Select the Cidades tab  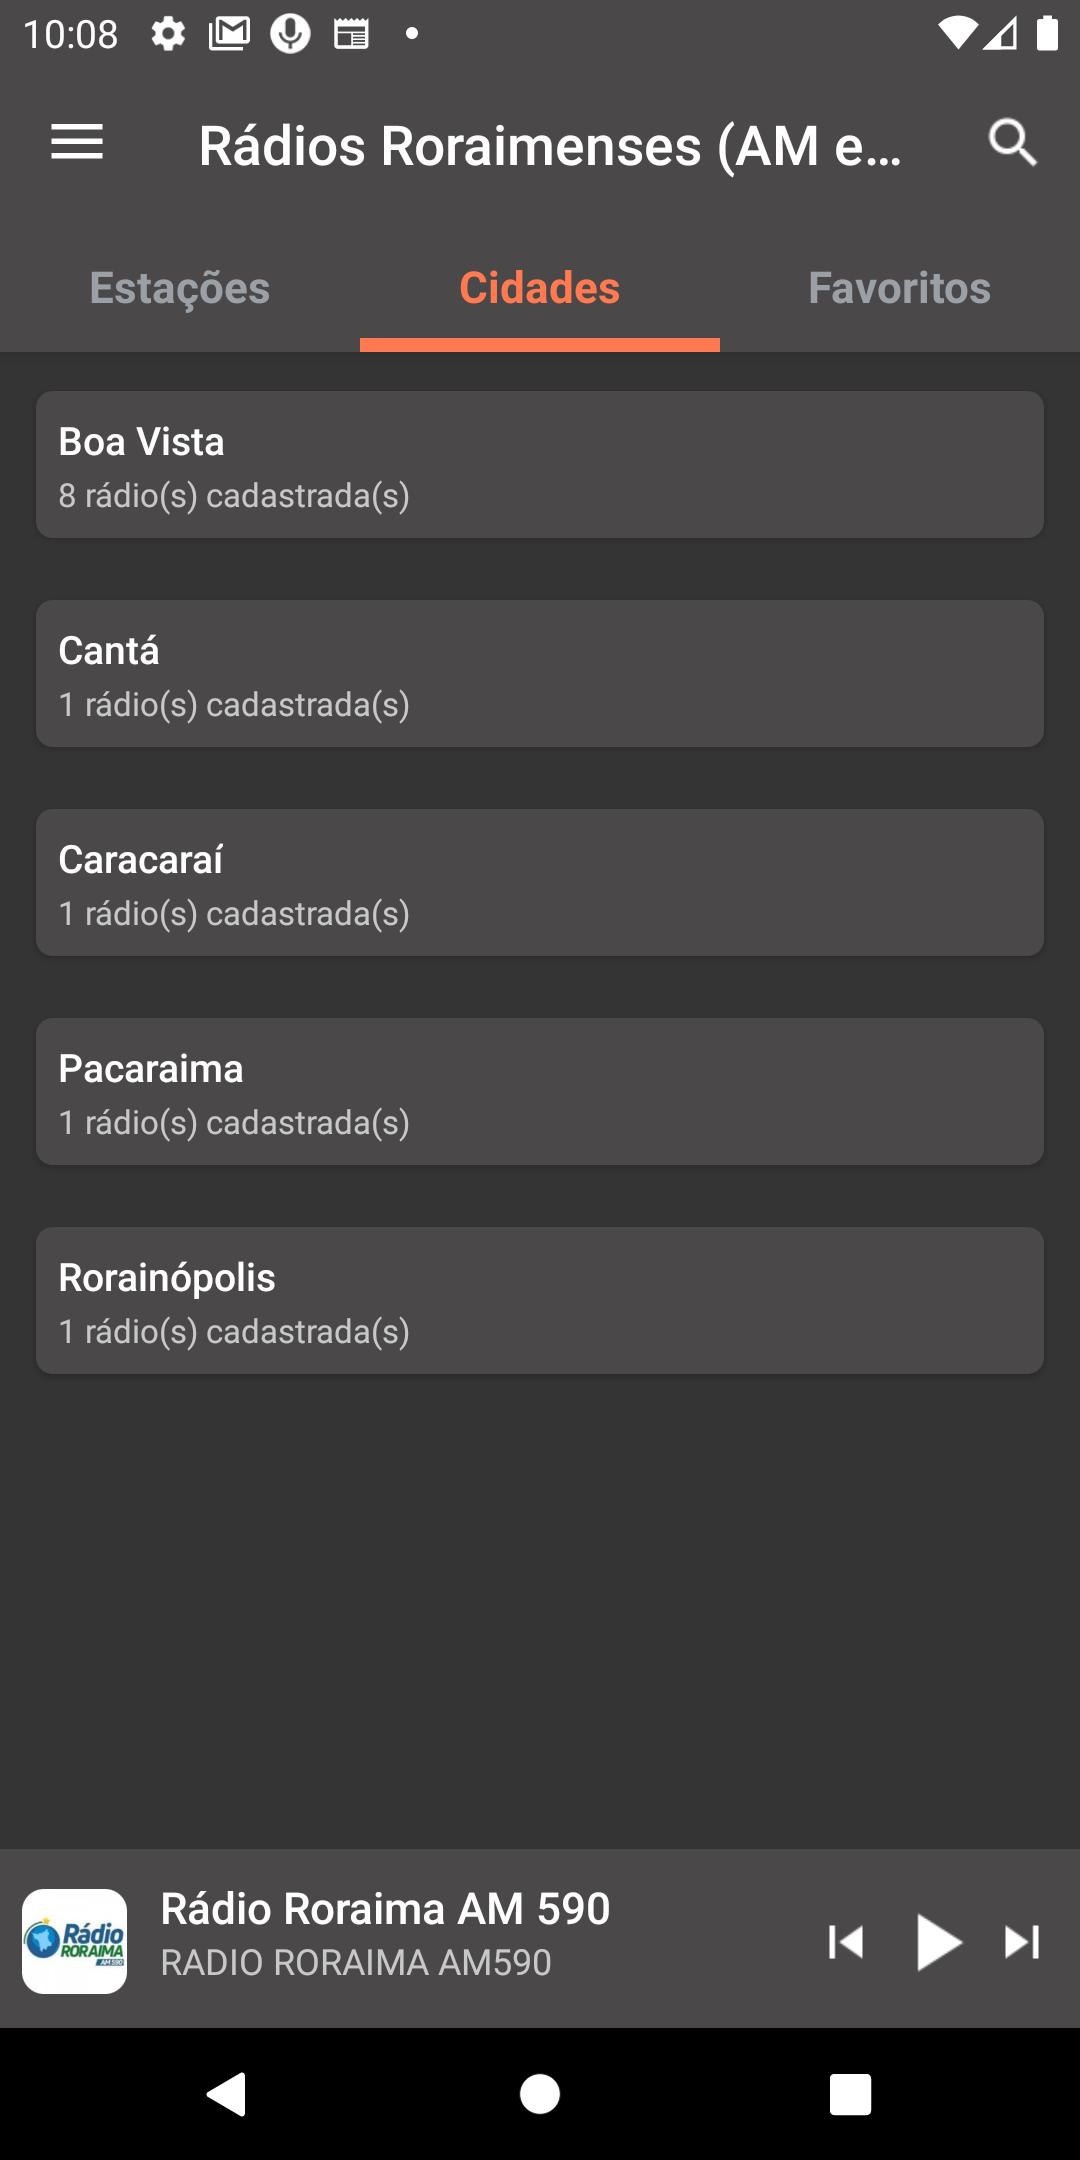point(540,288)
